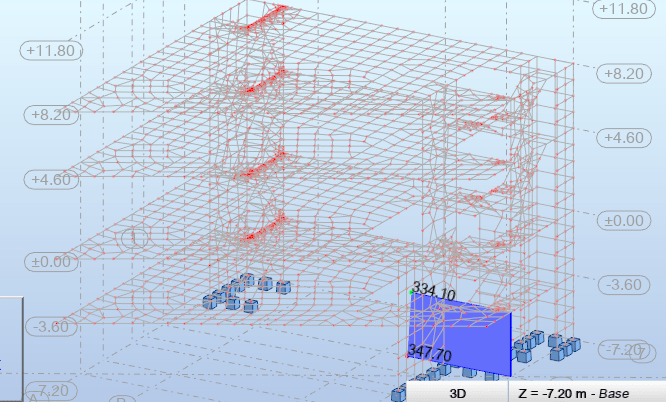Click the -3.60 level label on the right side

click(x=624, y=285)
